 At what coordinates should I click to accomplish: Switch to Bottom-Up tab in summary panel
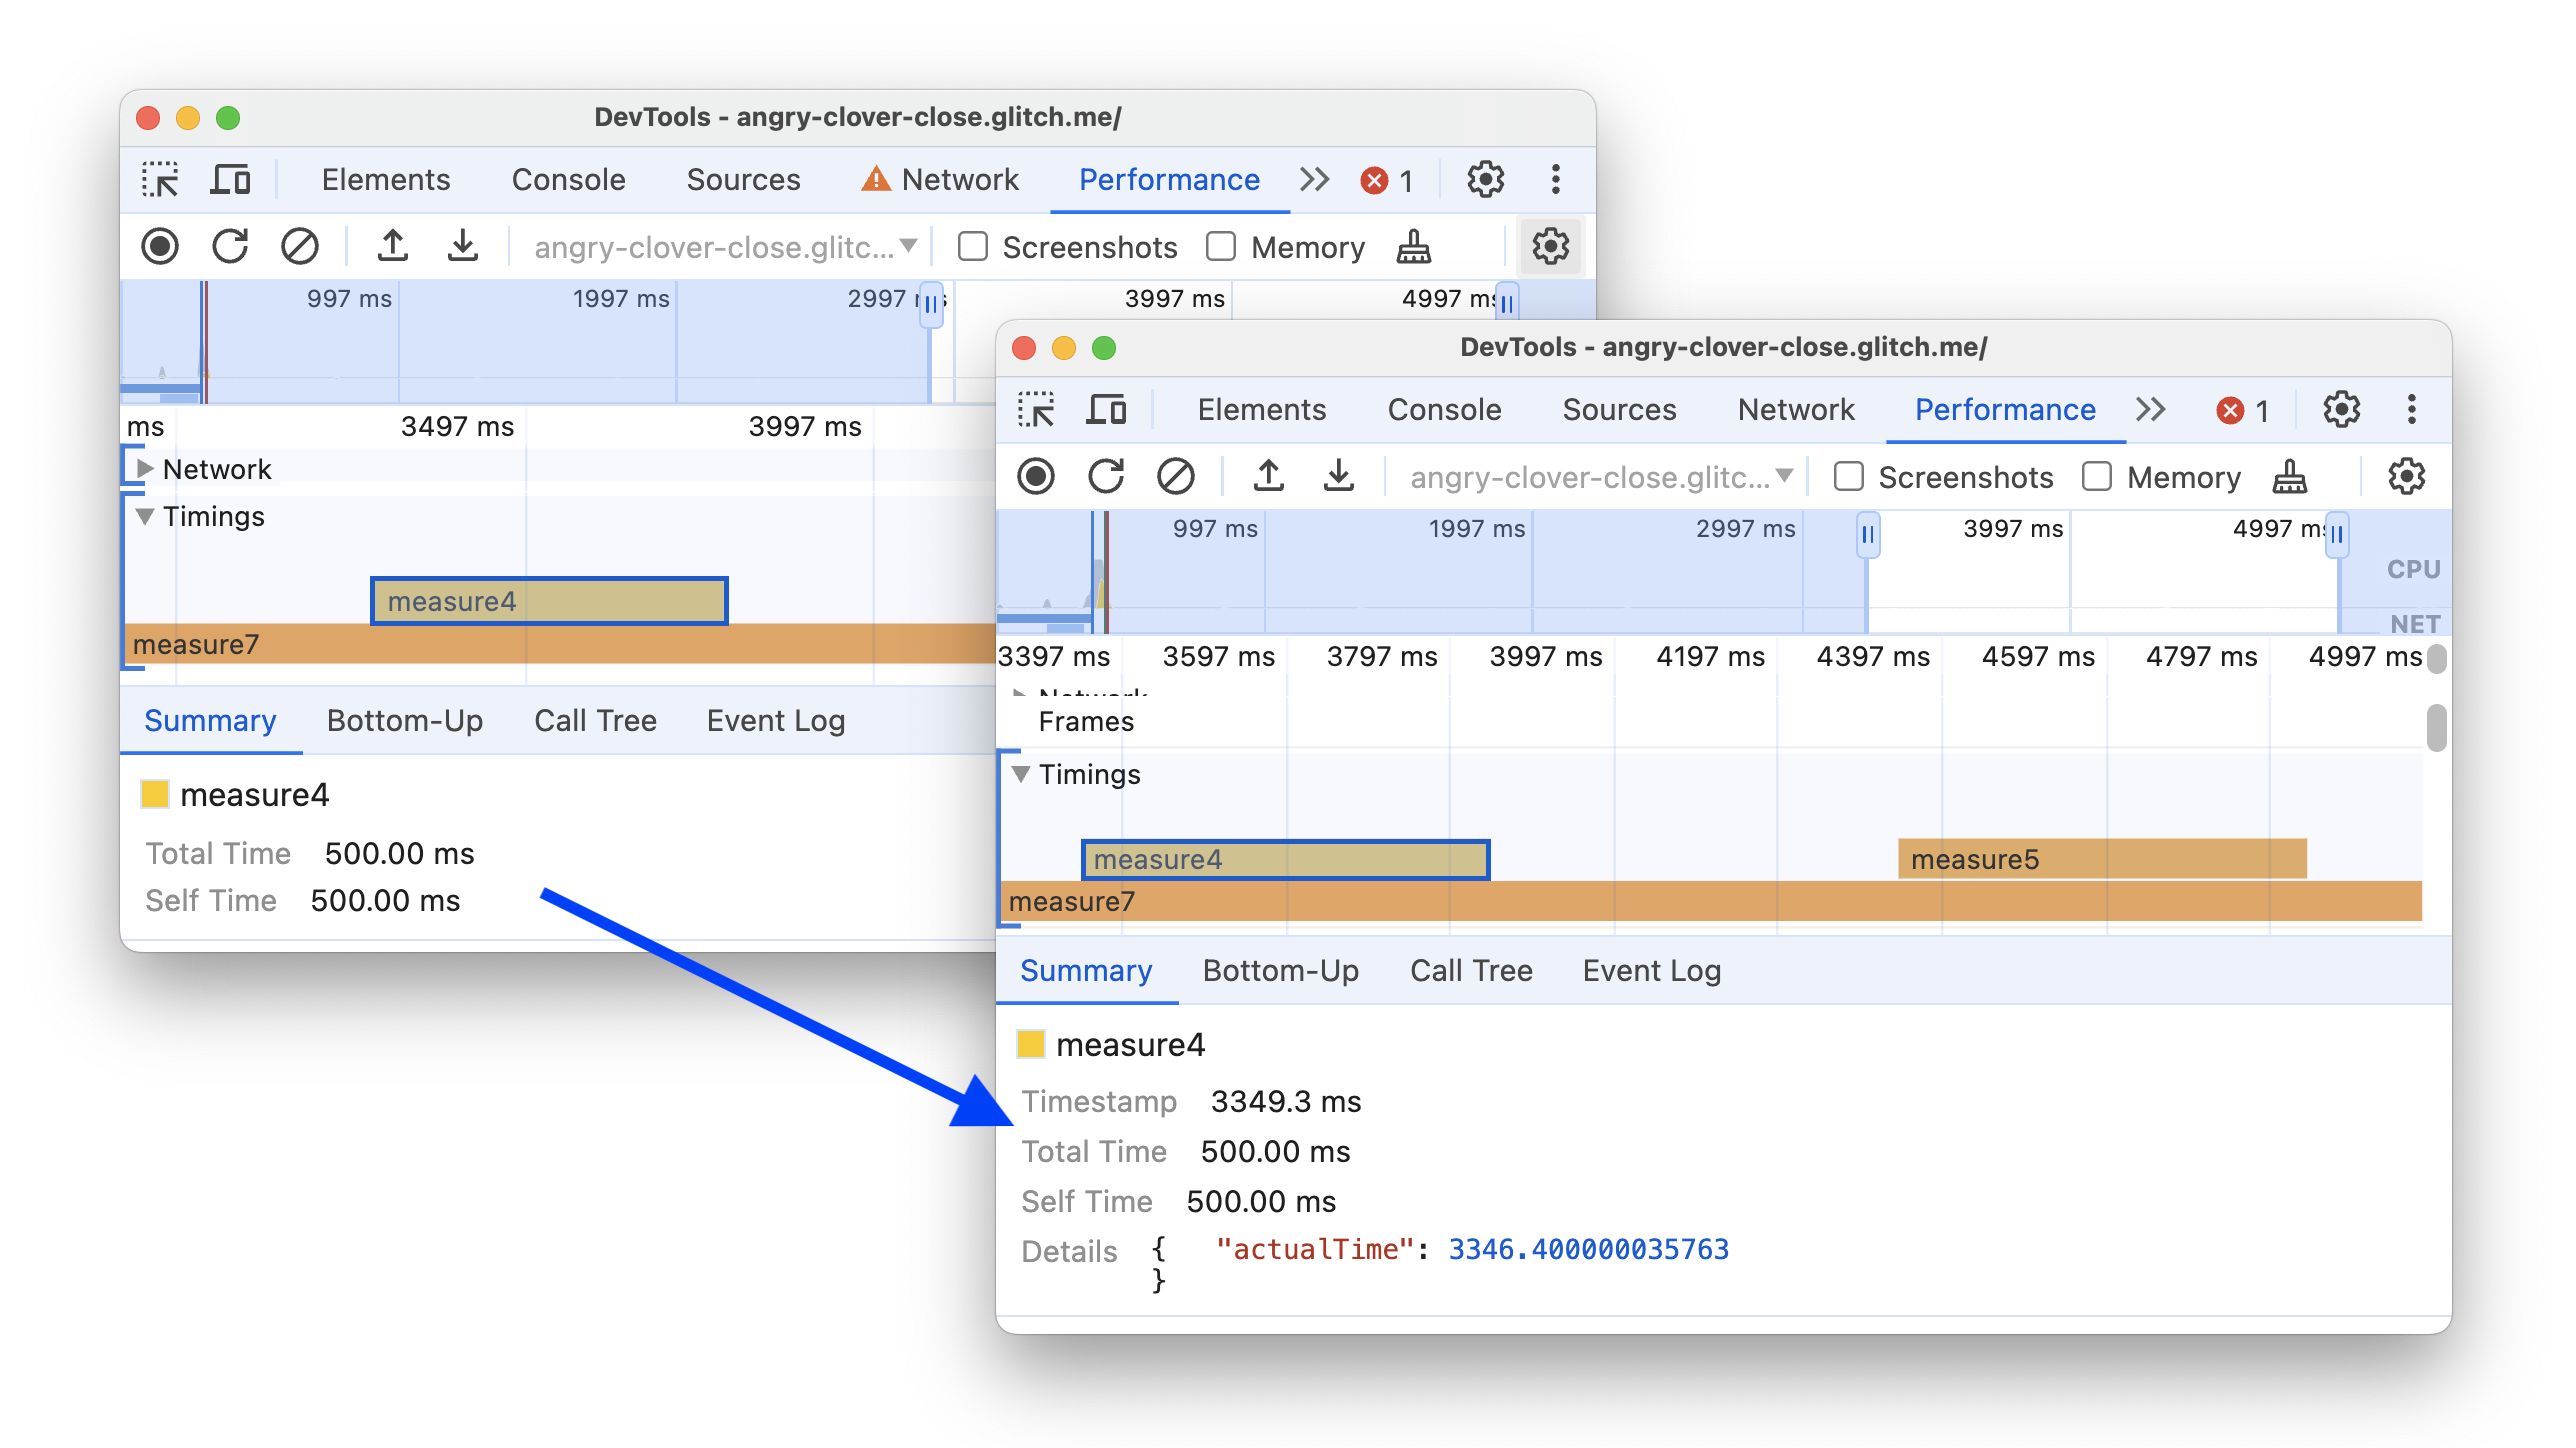(1283, 968)
